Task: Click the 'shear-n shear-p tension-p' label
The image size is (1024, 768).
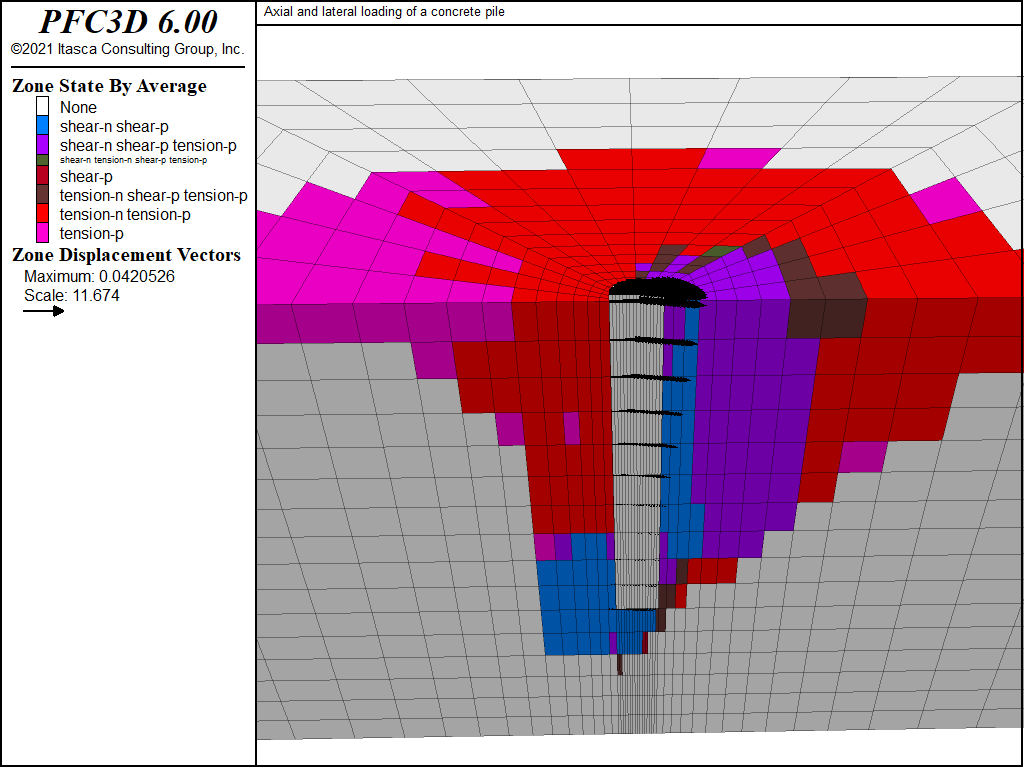Action: (x=148, y=146)
